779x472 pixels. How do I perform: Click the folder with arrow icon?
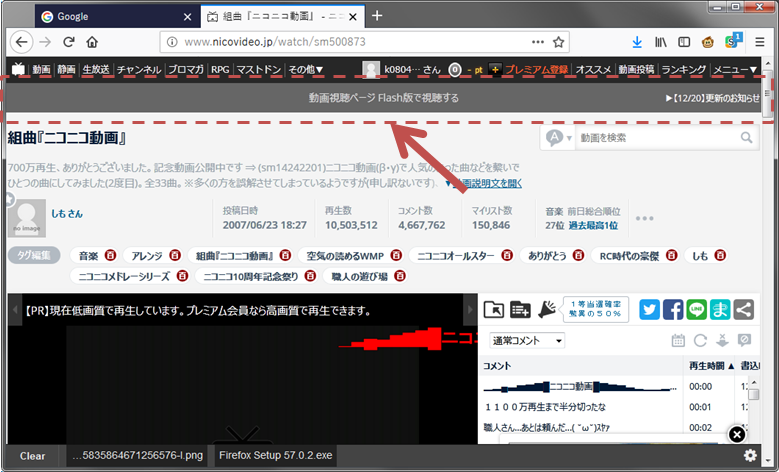coord(493,310)
